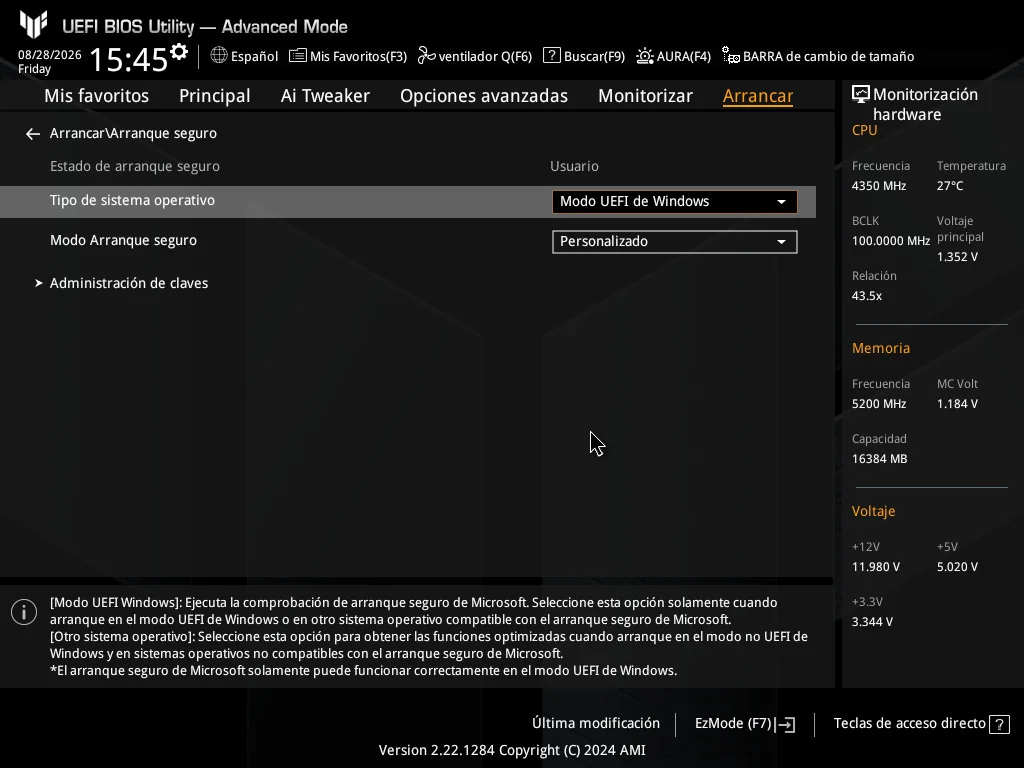This screenshot has height=768, width=1024.
Task: Click memory frequency 5200 MHz
Action: pyautogui.click(x=878, y=404)
